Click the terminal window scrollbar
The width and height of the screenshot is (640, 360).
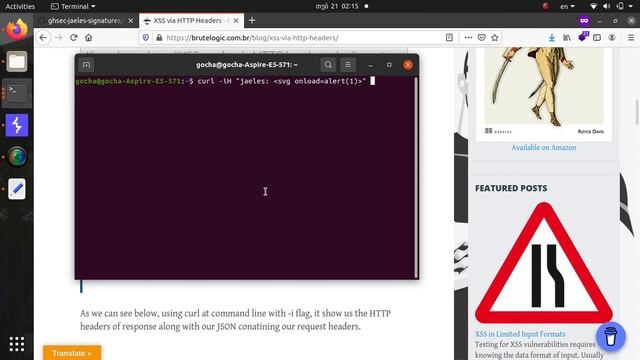pyautogui.click(x=416, y=178)
